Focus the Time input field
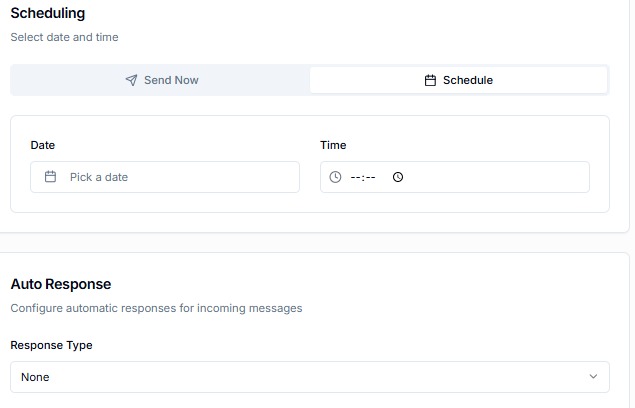The image size is (635, 408). (x=480, y=177)
